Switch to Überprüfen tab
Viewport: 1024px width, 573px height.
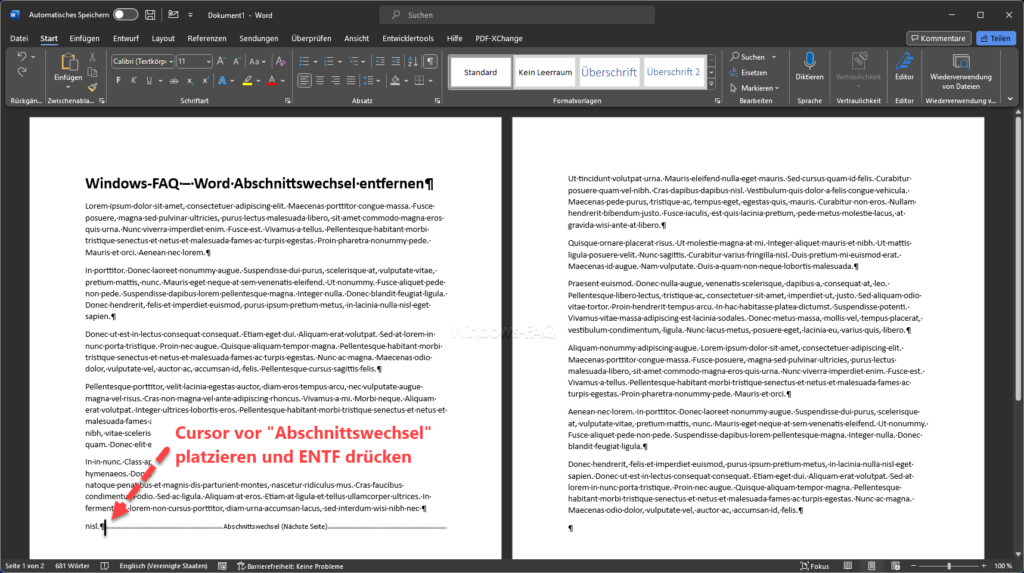(311, 39)
